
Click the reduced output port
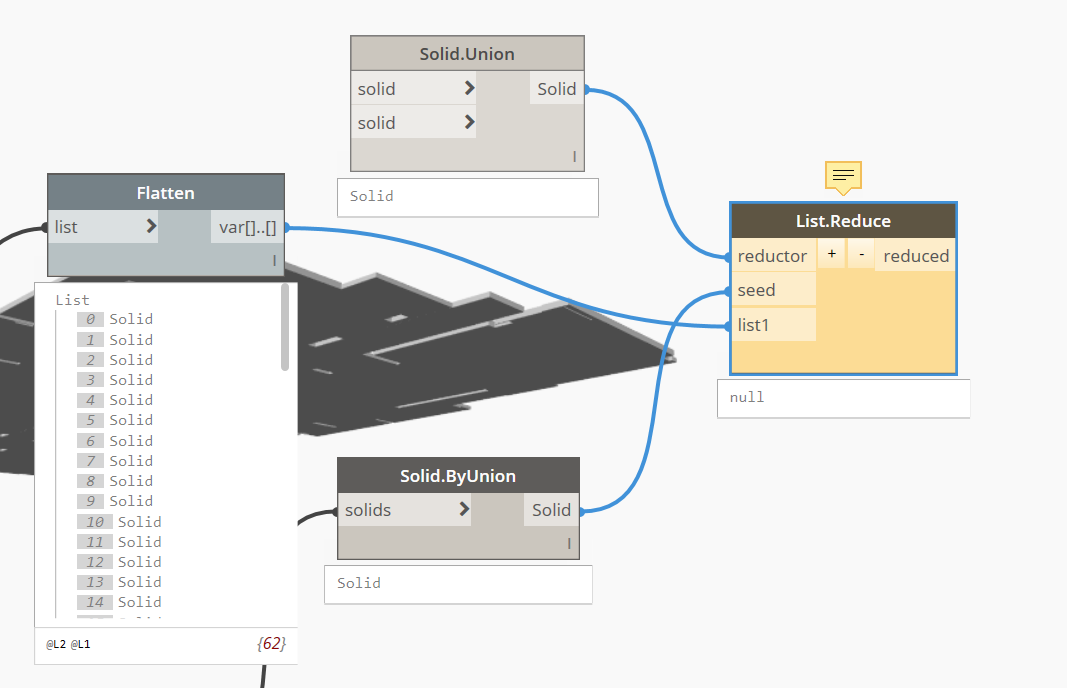[x=915, y=256]
